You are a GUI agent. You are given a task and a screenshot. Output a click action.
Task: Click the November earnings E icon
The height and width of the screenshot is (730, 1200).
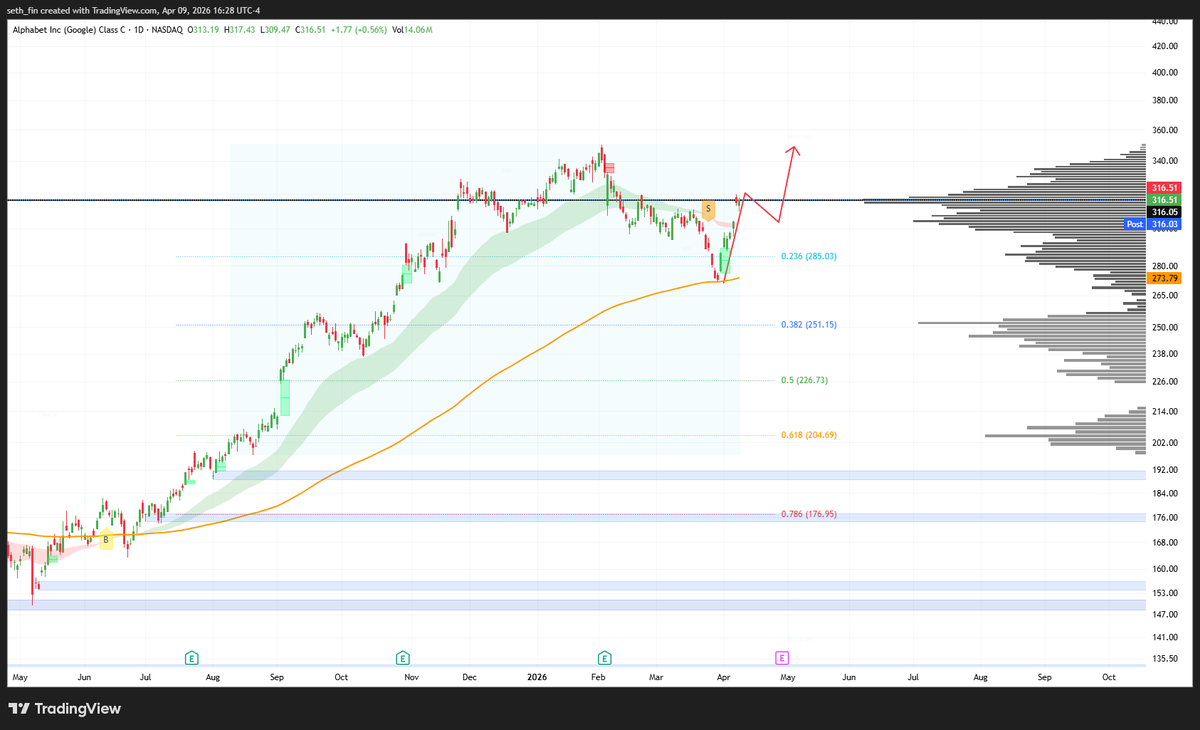(402, 658)
